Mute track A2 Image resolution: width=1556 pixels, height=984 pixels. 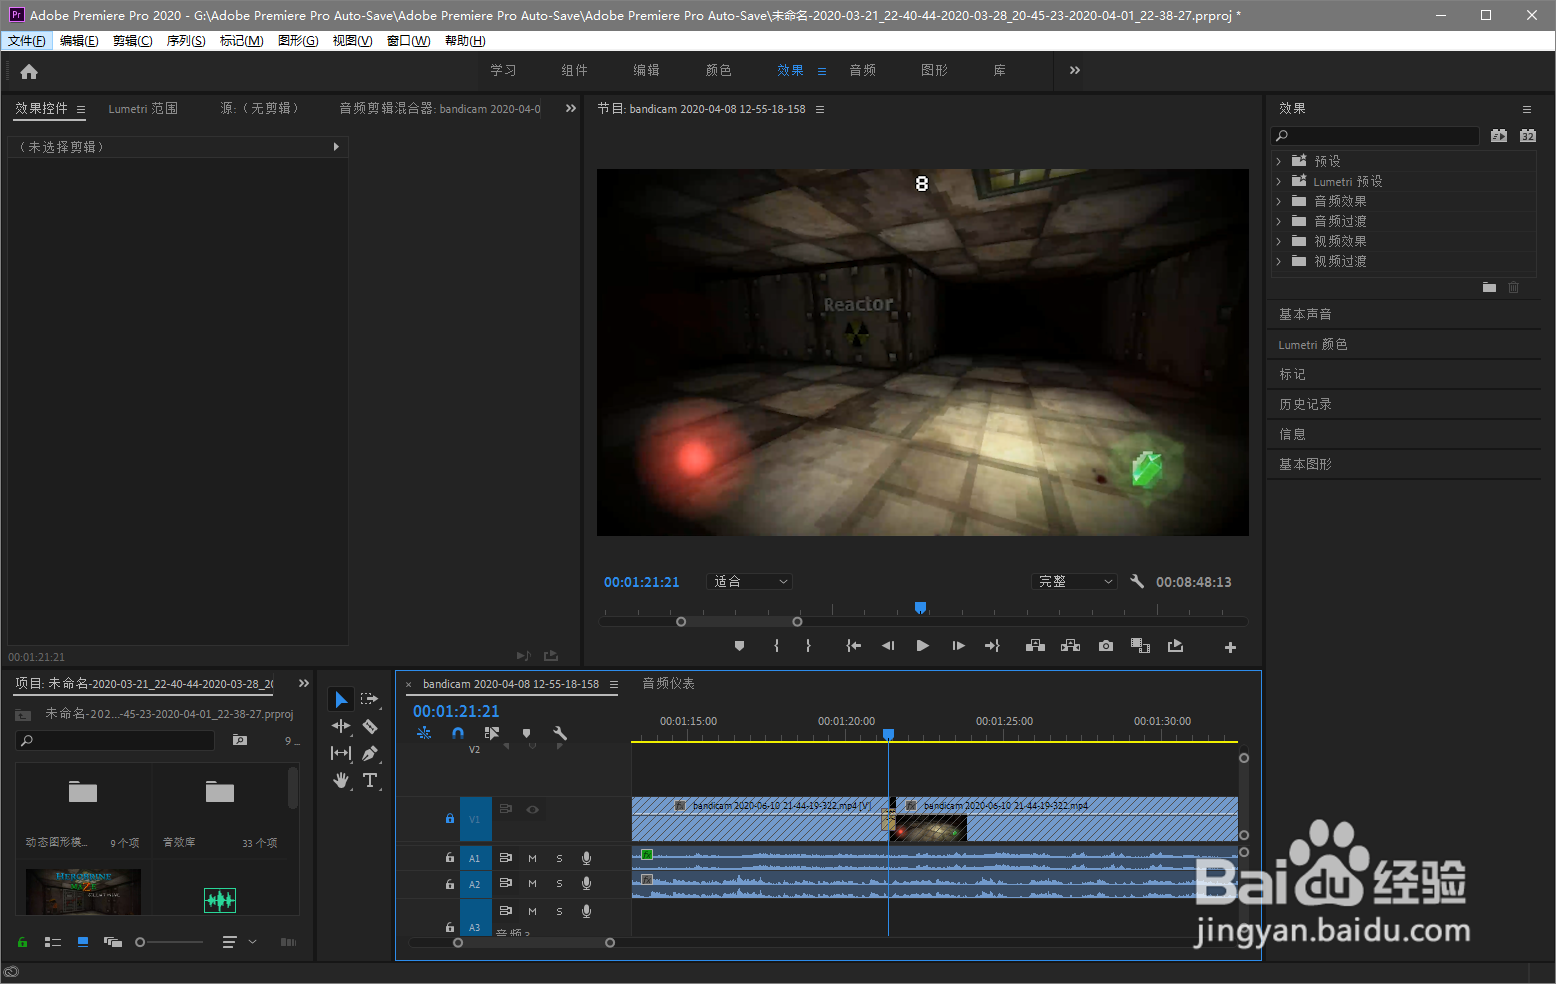click(x=532, y=884)
